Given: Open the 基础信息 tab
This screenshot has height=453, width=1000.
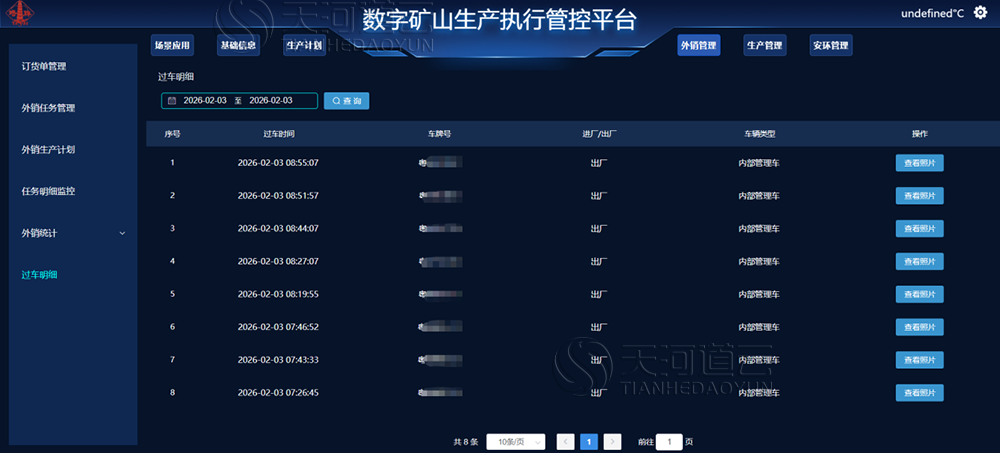Looking at the screenshot, I should point(238,45).
